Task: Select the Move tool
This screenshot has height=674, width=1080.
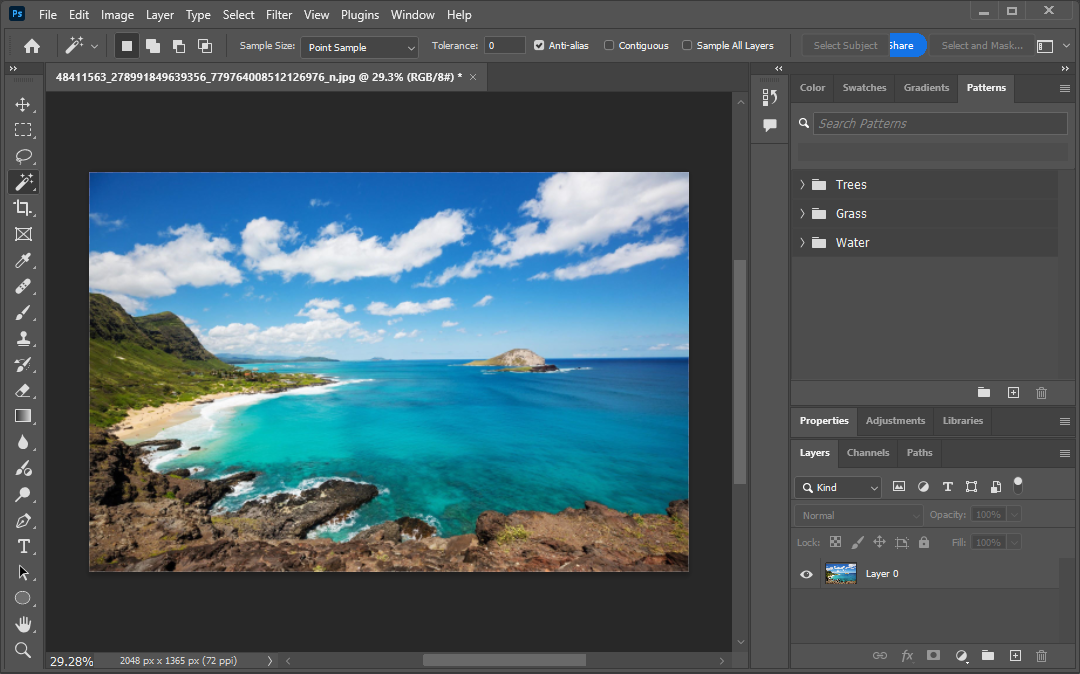Action: [23, 105]
